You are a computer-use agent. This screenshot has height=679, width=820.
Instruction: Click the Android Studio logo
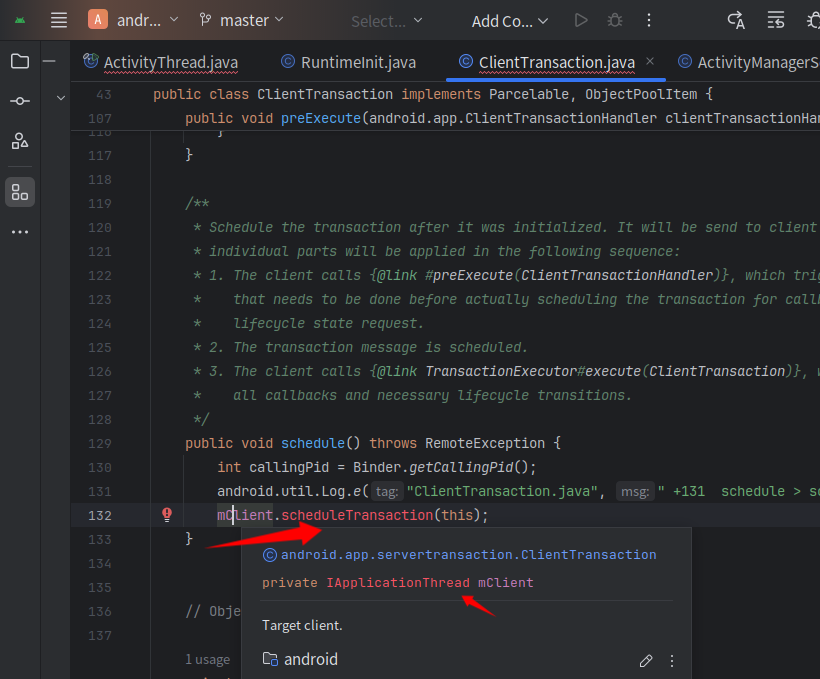tap(19, 20)
